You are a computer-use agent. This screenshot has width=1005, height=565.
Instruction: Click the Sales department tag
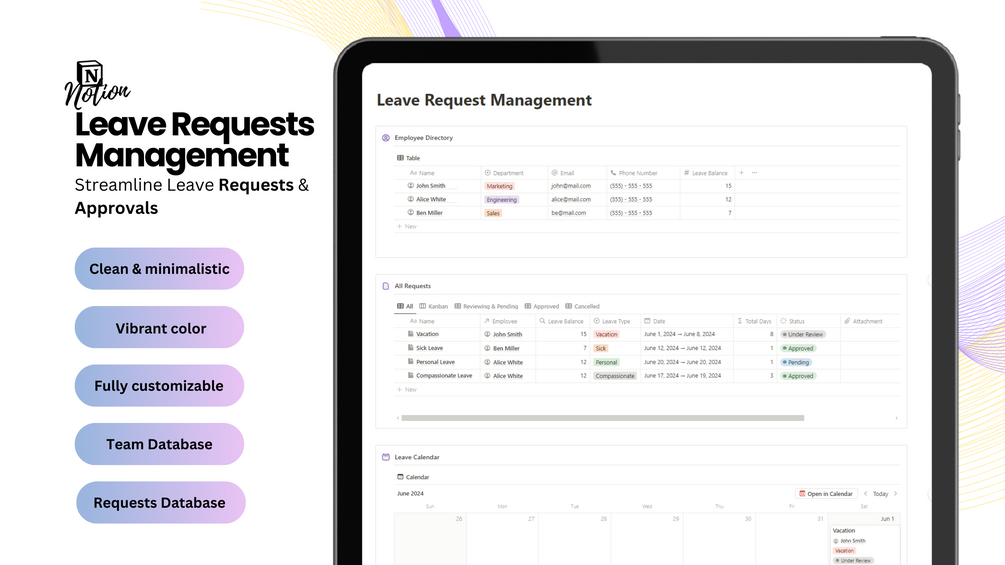(493, 213)
